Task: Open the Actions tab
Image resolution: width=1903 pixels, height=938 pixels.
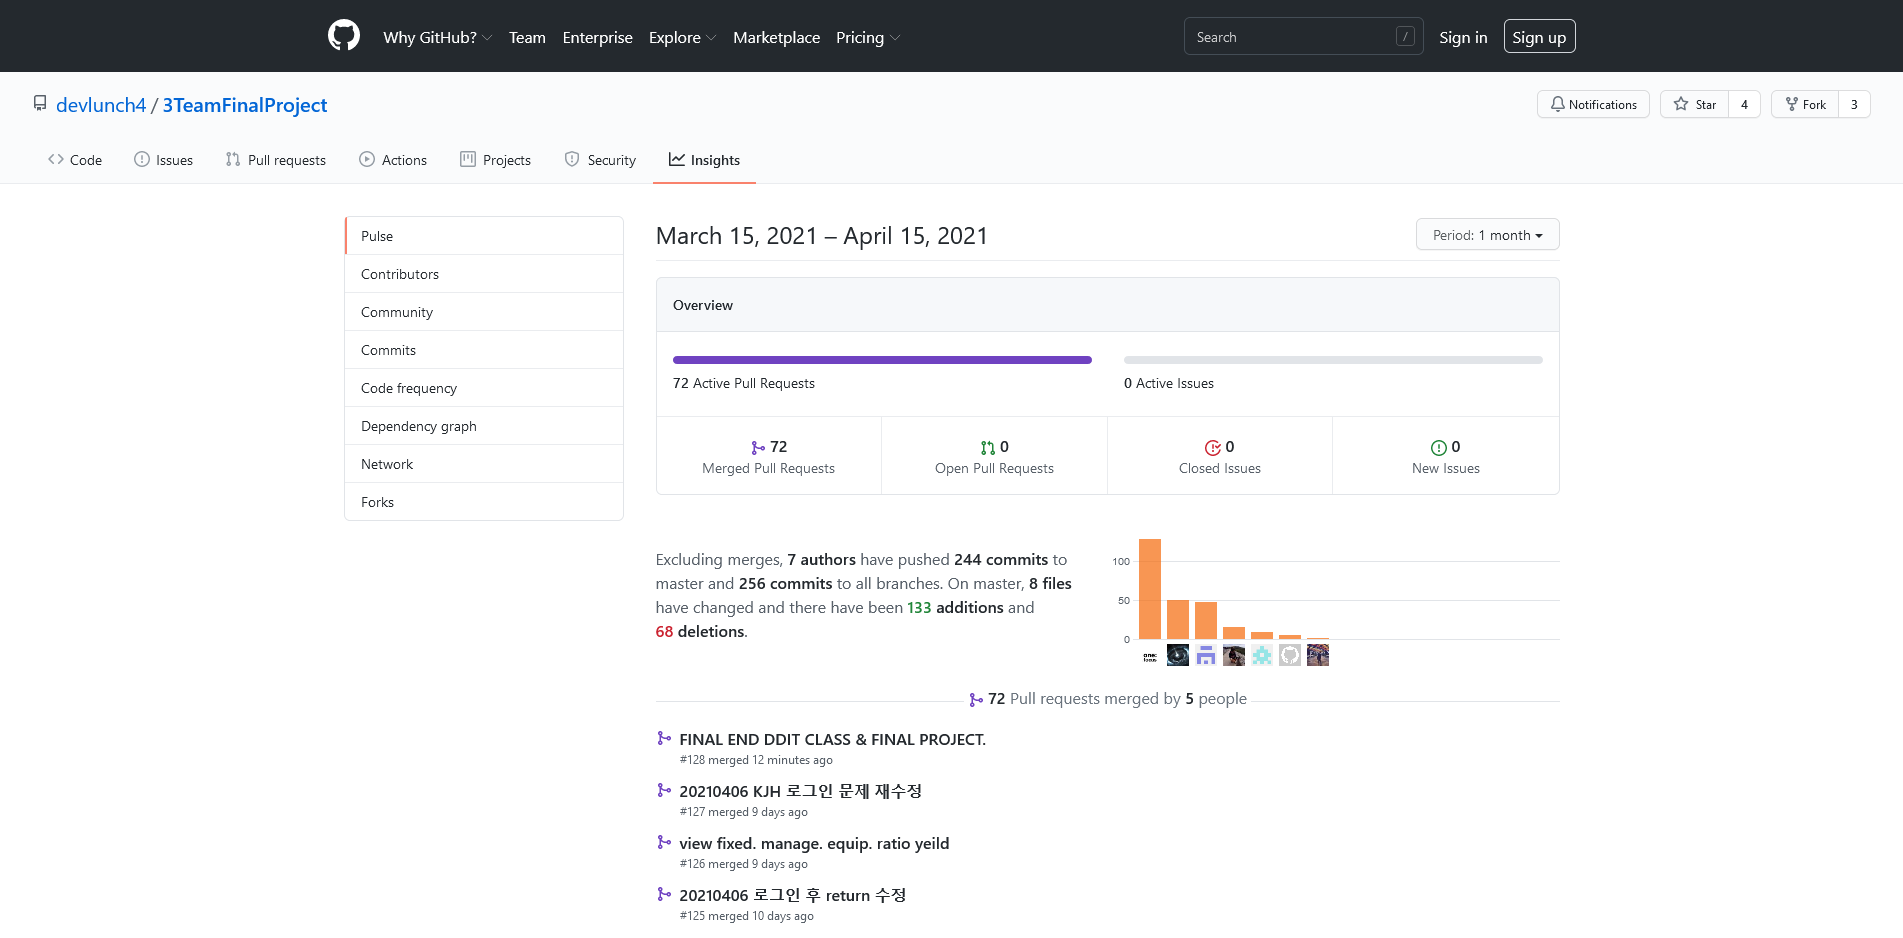Action: tap(393, 160)
